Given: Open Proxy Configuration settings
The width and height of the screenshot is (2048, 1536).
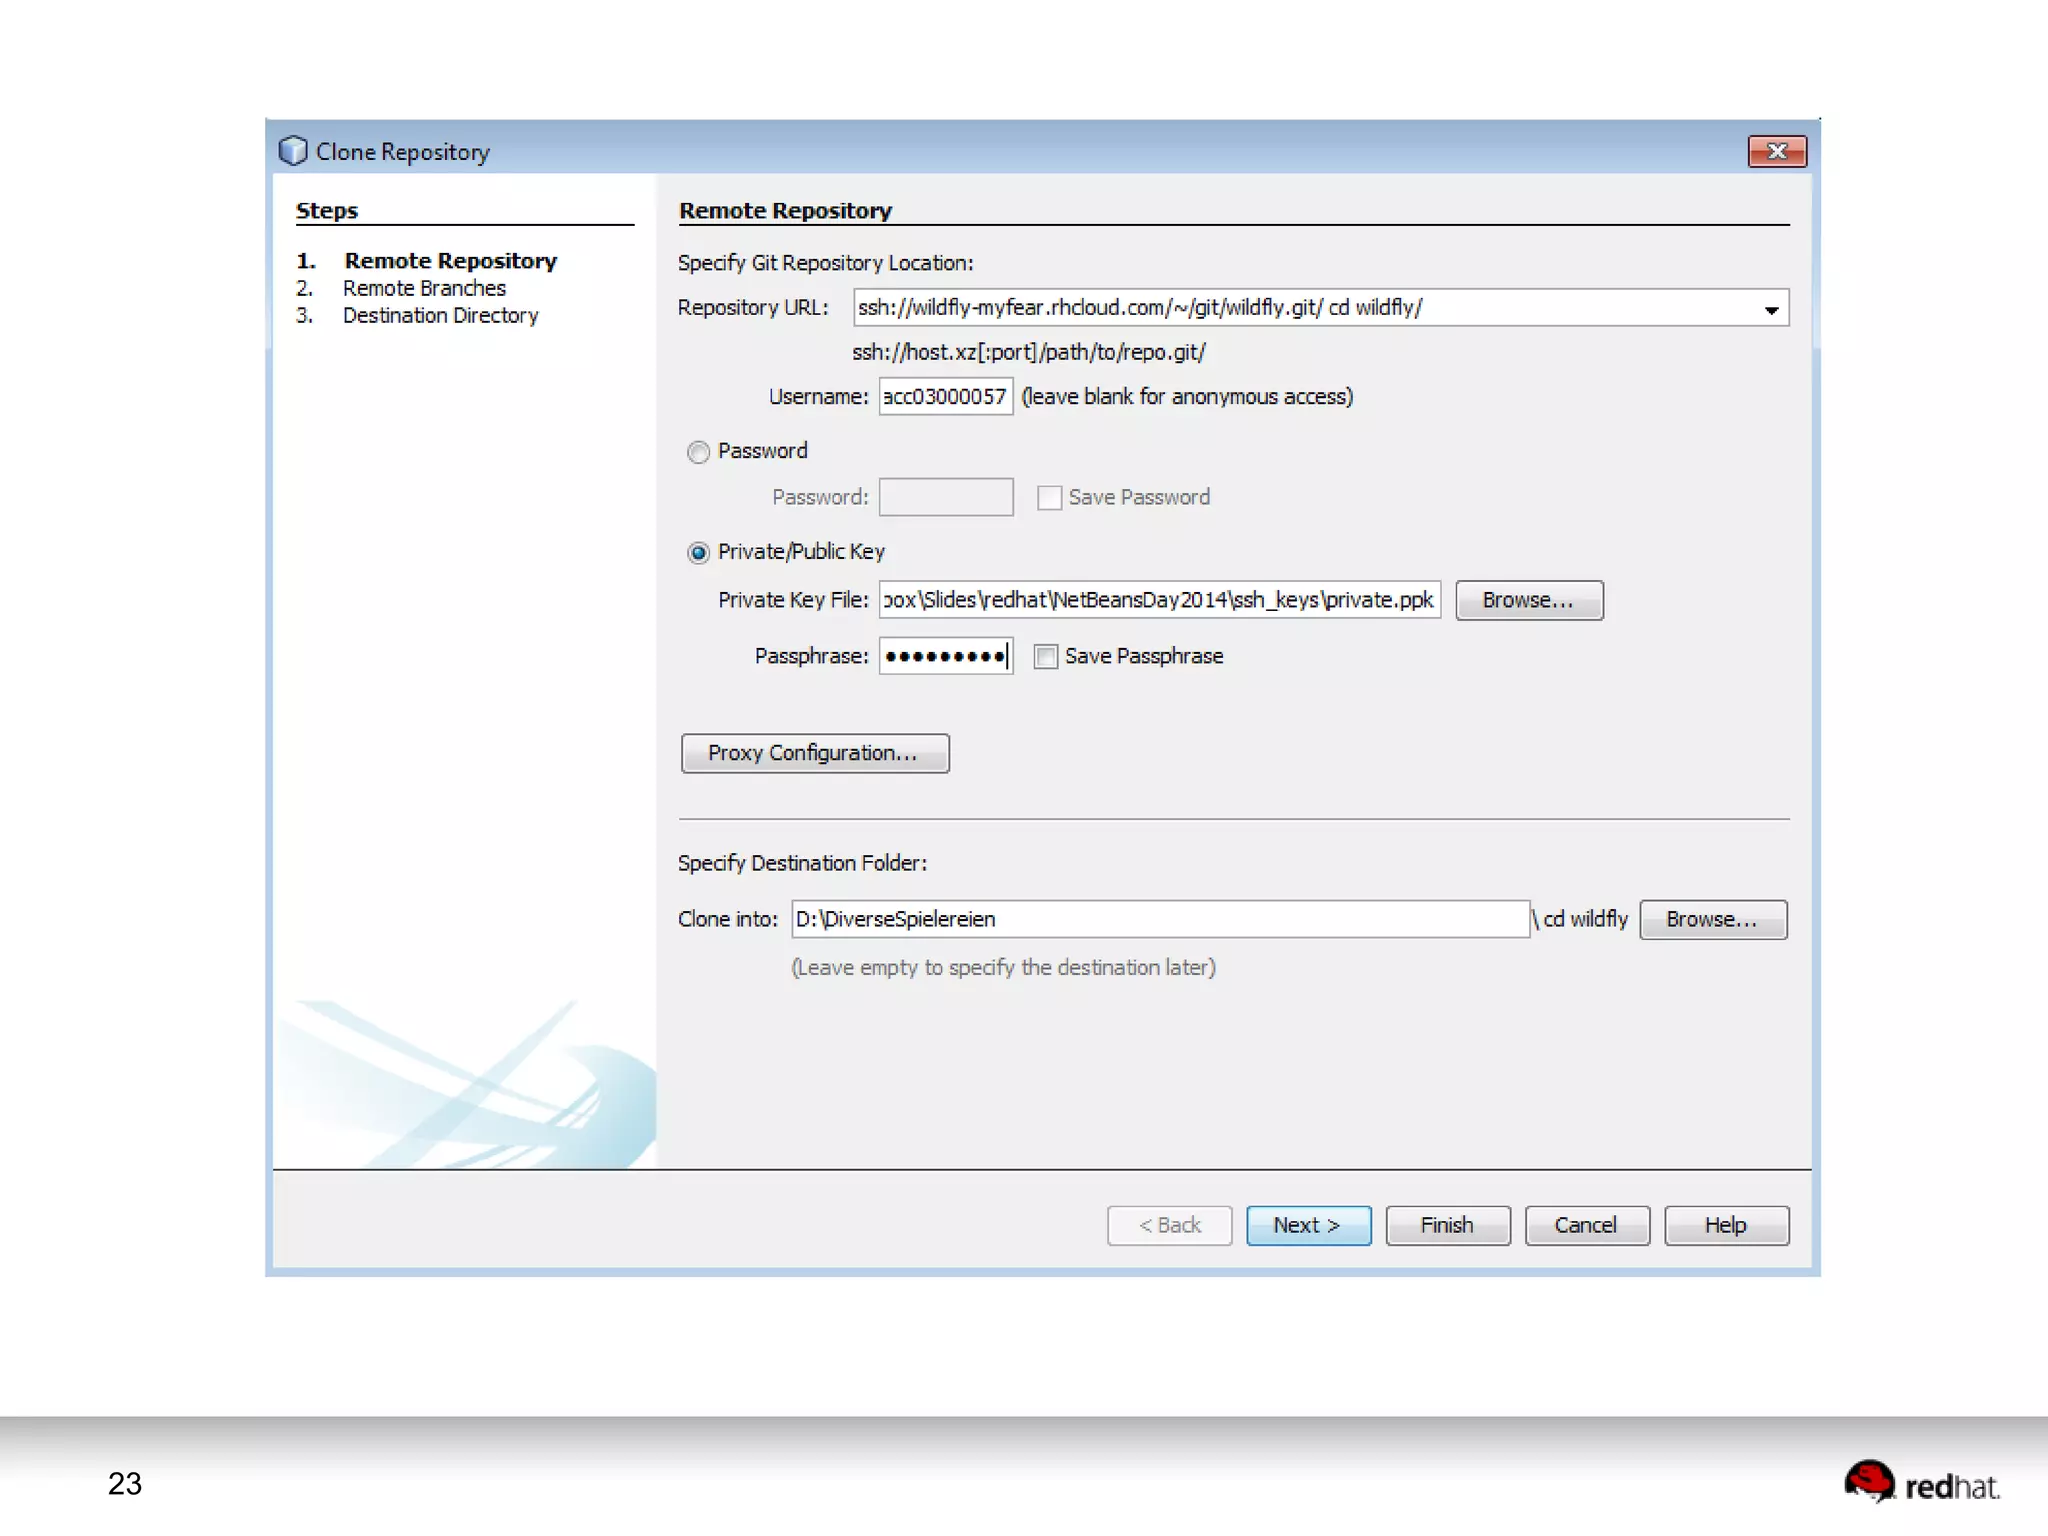Looking at the screenshot, I should [x=814, y=753].
